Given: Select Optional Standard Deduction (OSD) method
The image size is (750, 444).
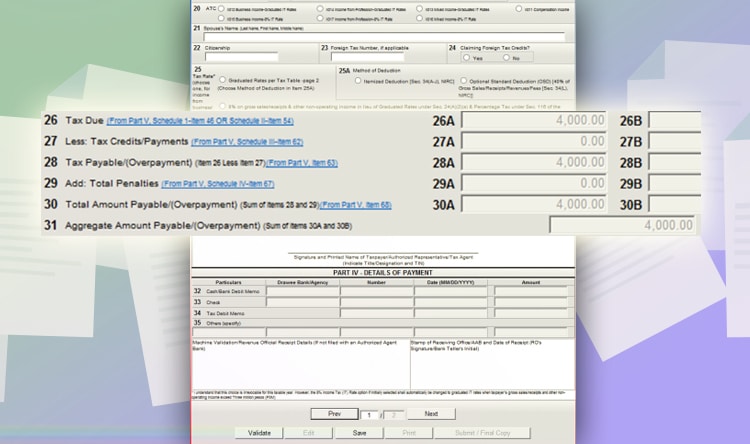Looking at the screenshot, I should (462, 81).
